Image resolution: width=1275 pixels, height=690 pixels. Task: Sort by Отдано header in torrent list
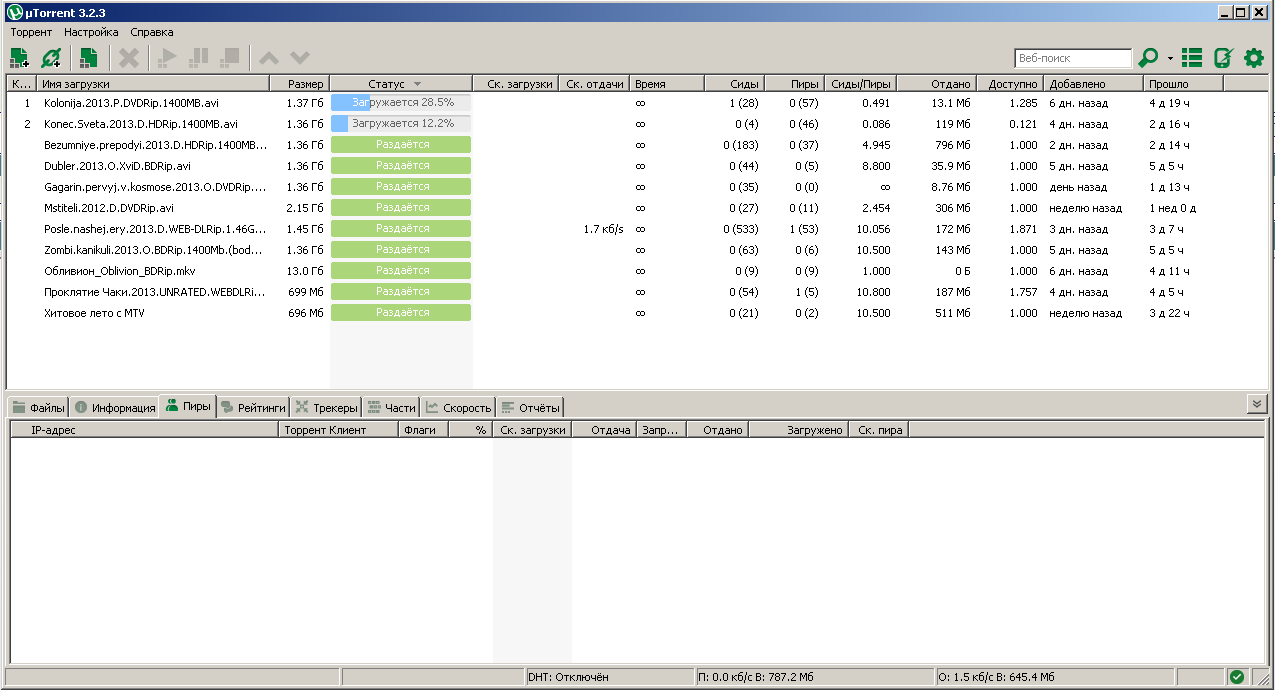pyautogui.click(x=936, y=84)
